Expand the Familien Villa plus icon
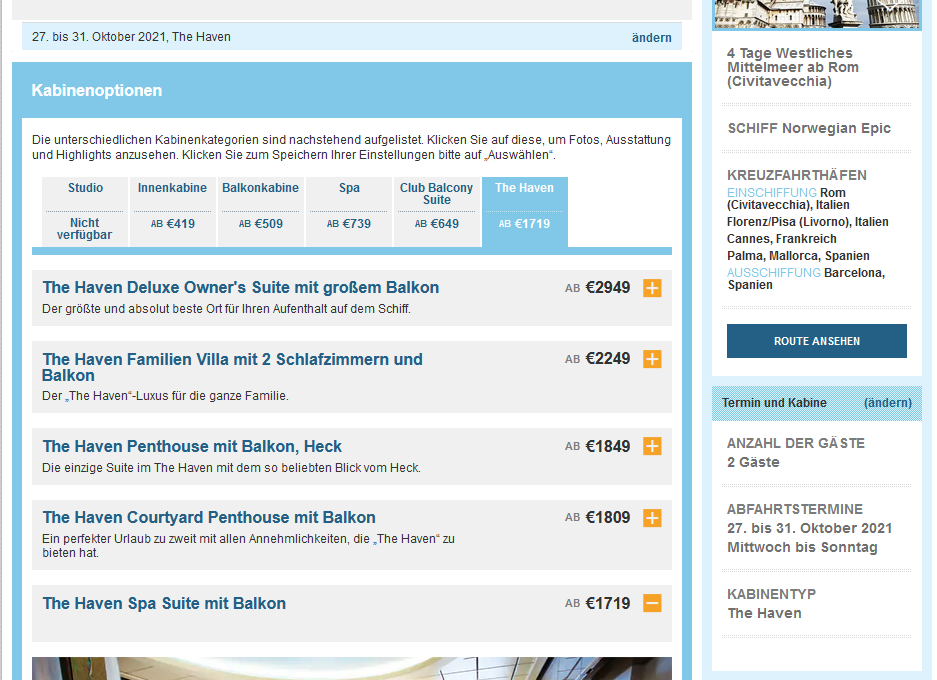Screen dimensions: 937x680 point(652,359)
